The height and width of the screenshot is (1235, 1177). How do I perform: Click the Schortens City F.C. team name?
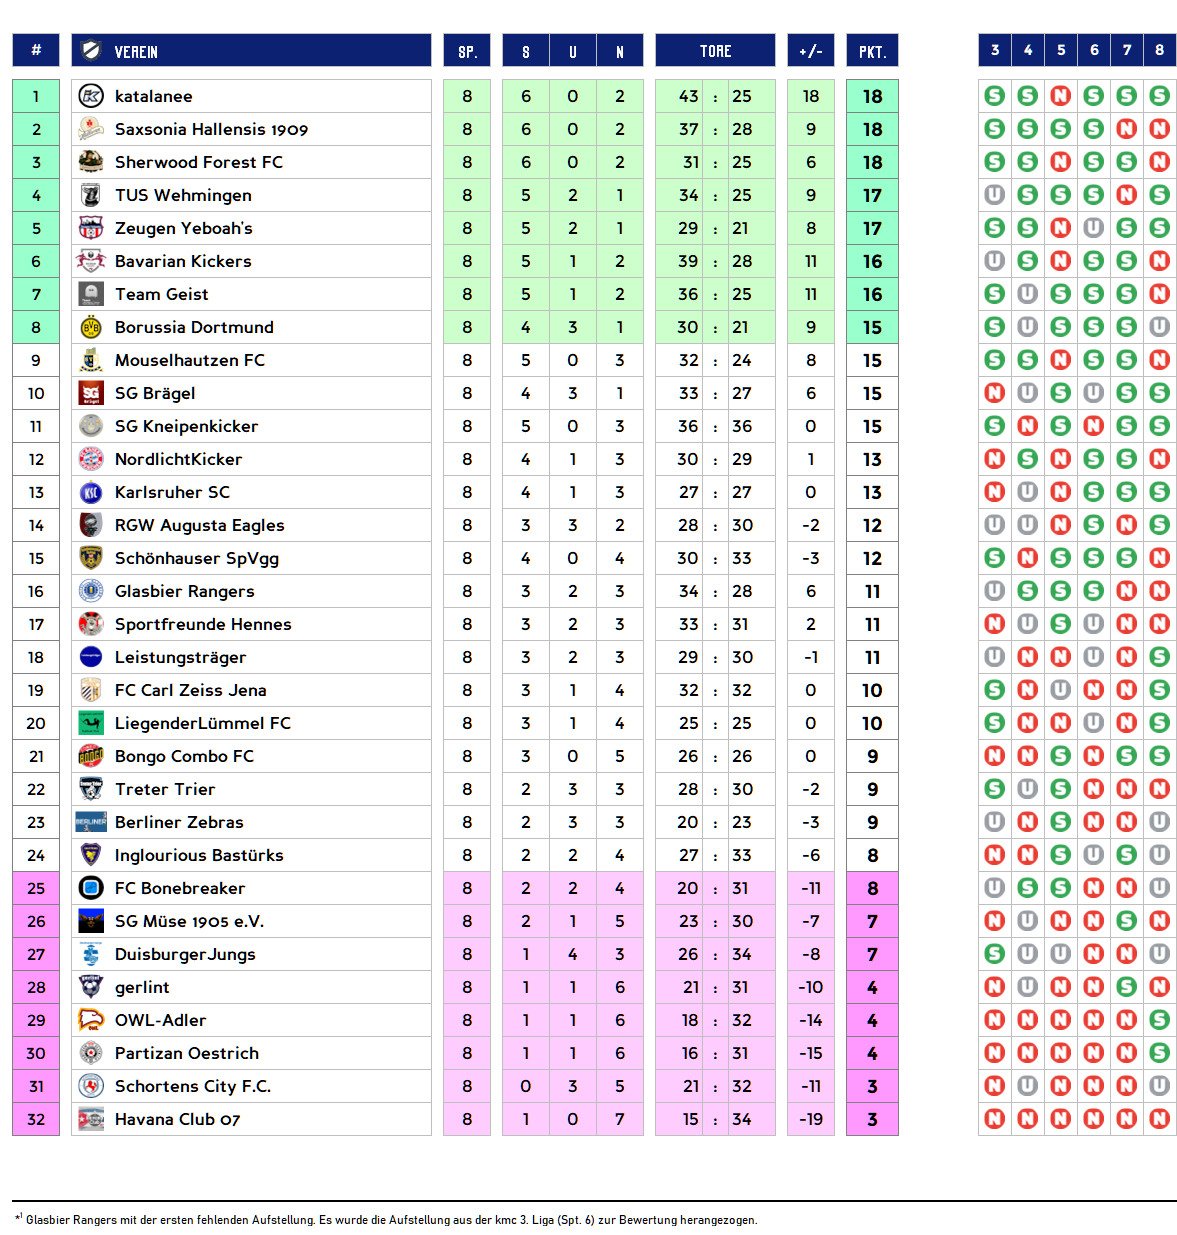(x=193, y=1086)
